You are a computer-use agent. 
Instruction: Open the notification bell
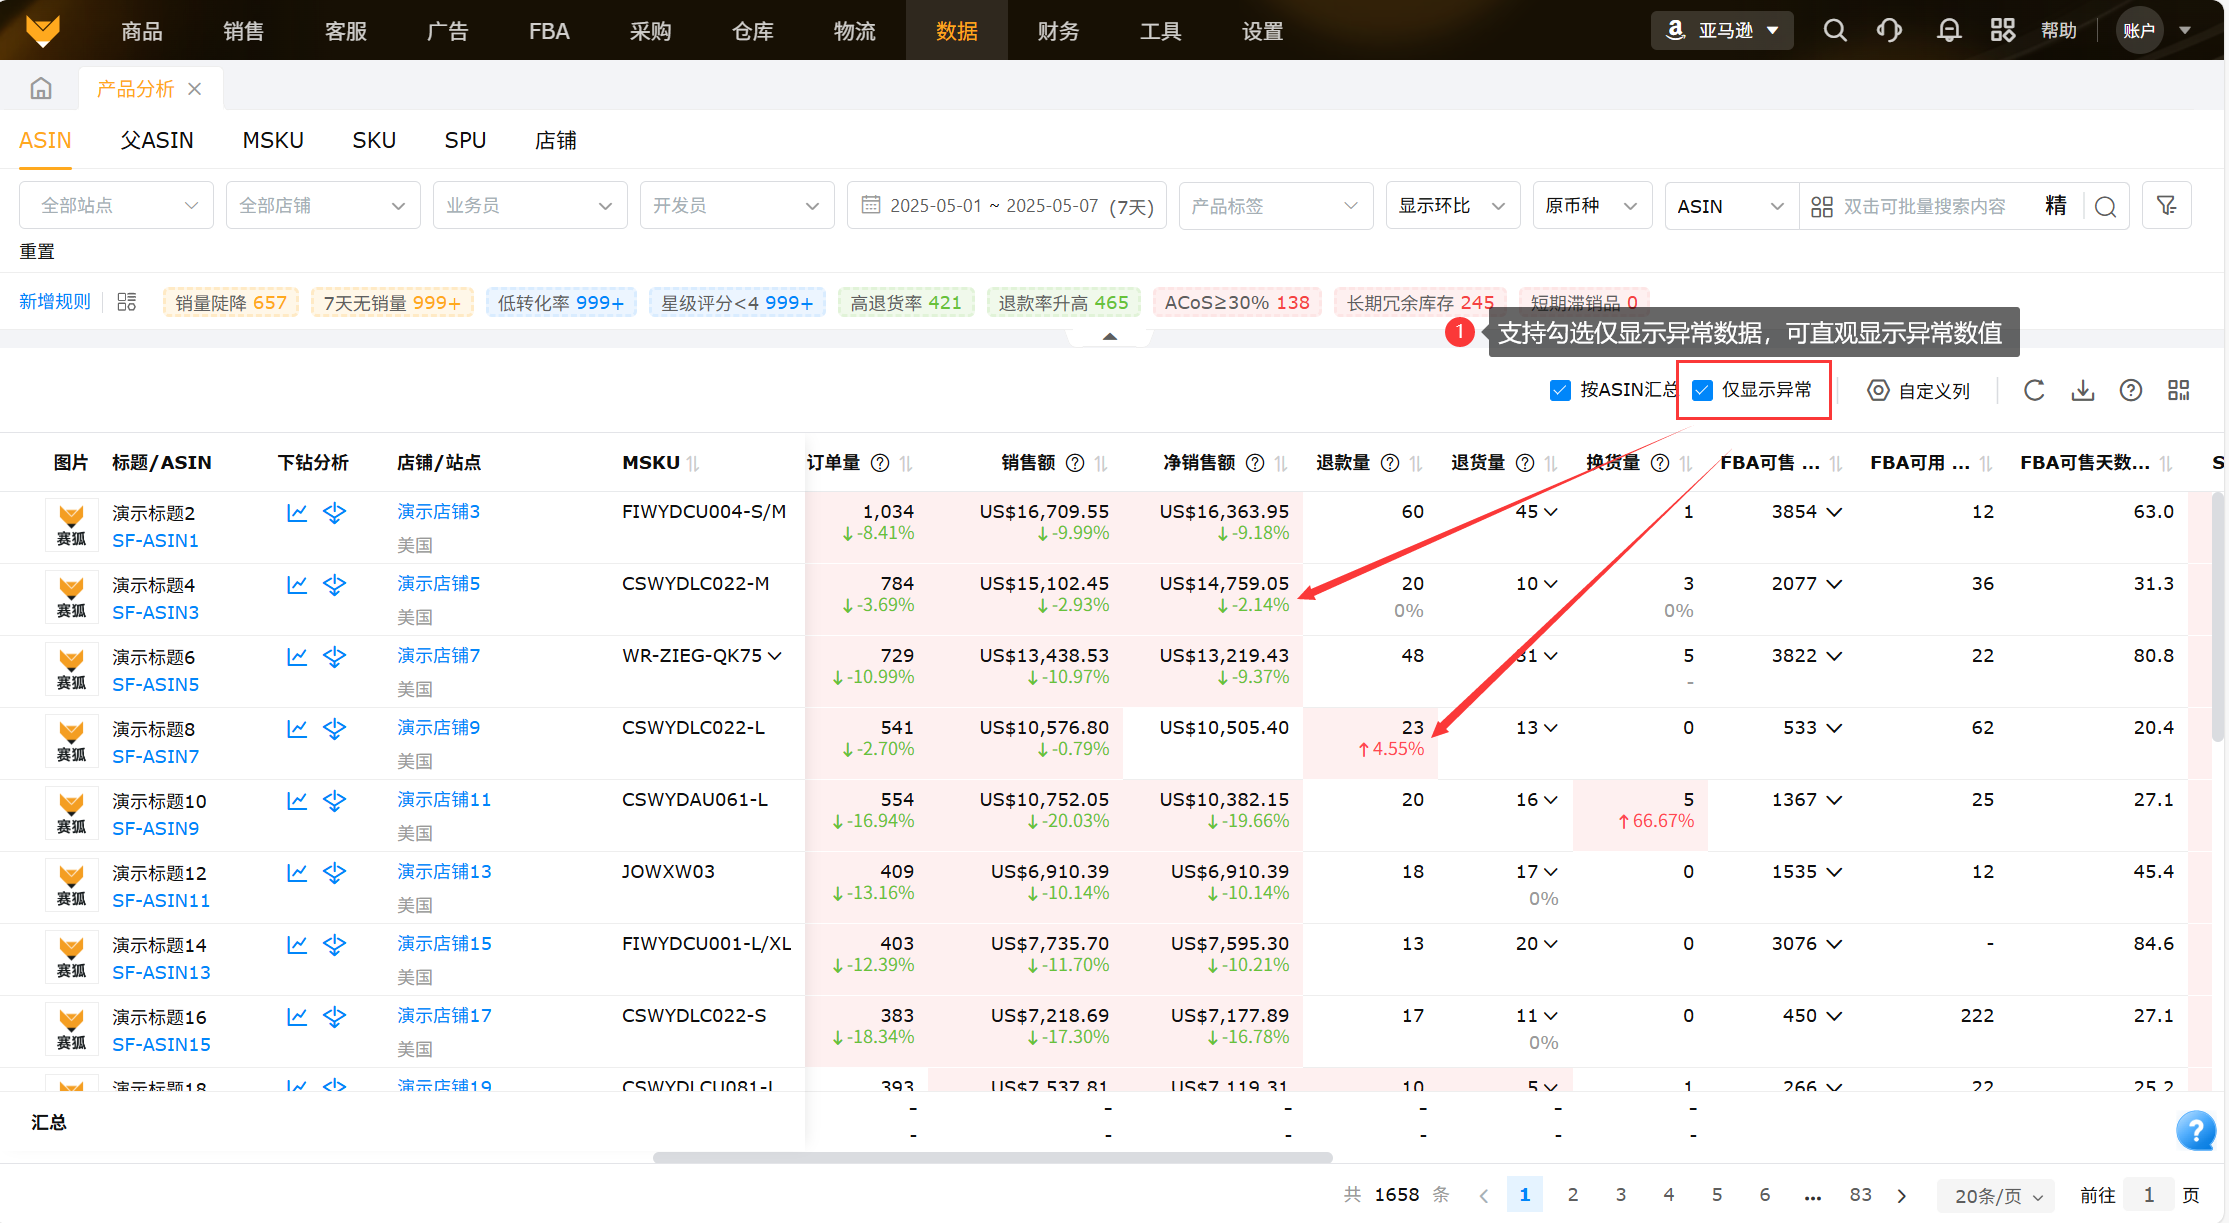tap(1948, 30)
